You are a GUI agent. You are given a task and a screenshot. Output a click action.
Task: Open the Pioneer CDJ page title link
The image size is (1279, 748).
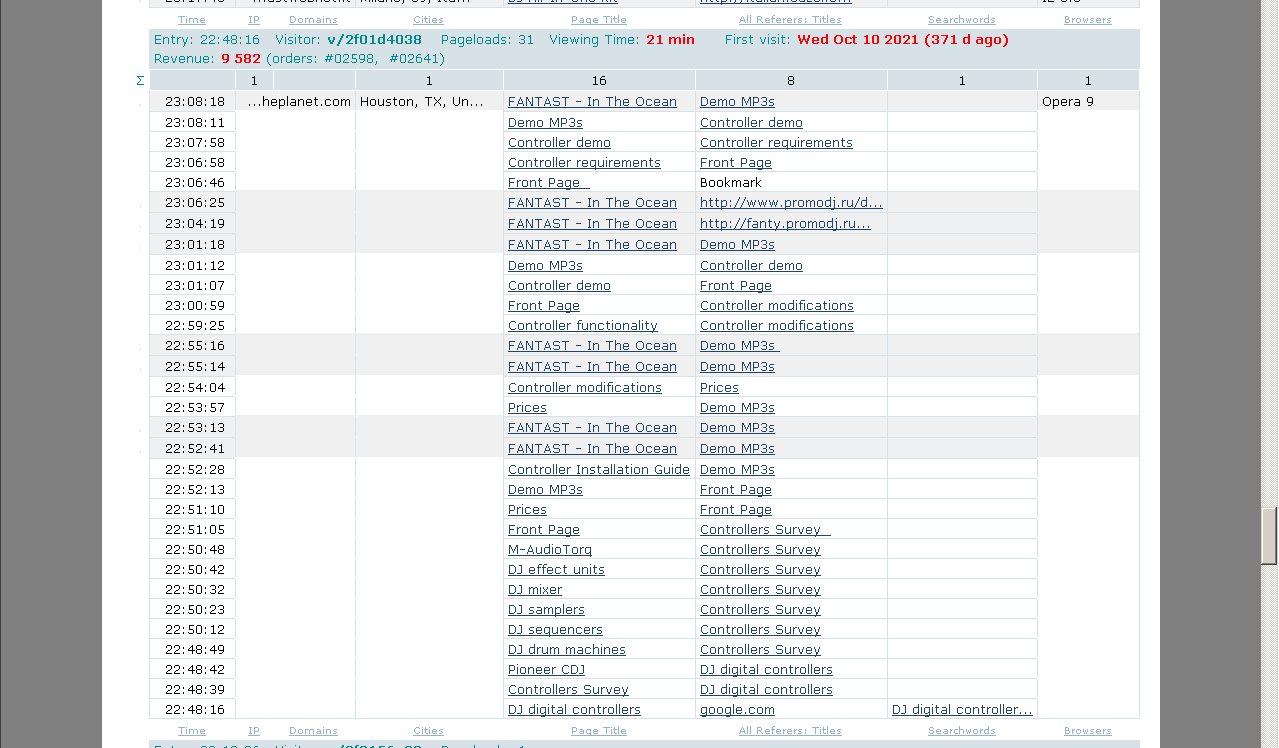546,670
